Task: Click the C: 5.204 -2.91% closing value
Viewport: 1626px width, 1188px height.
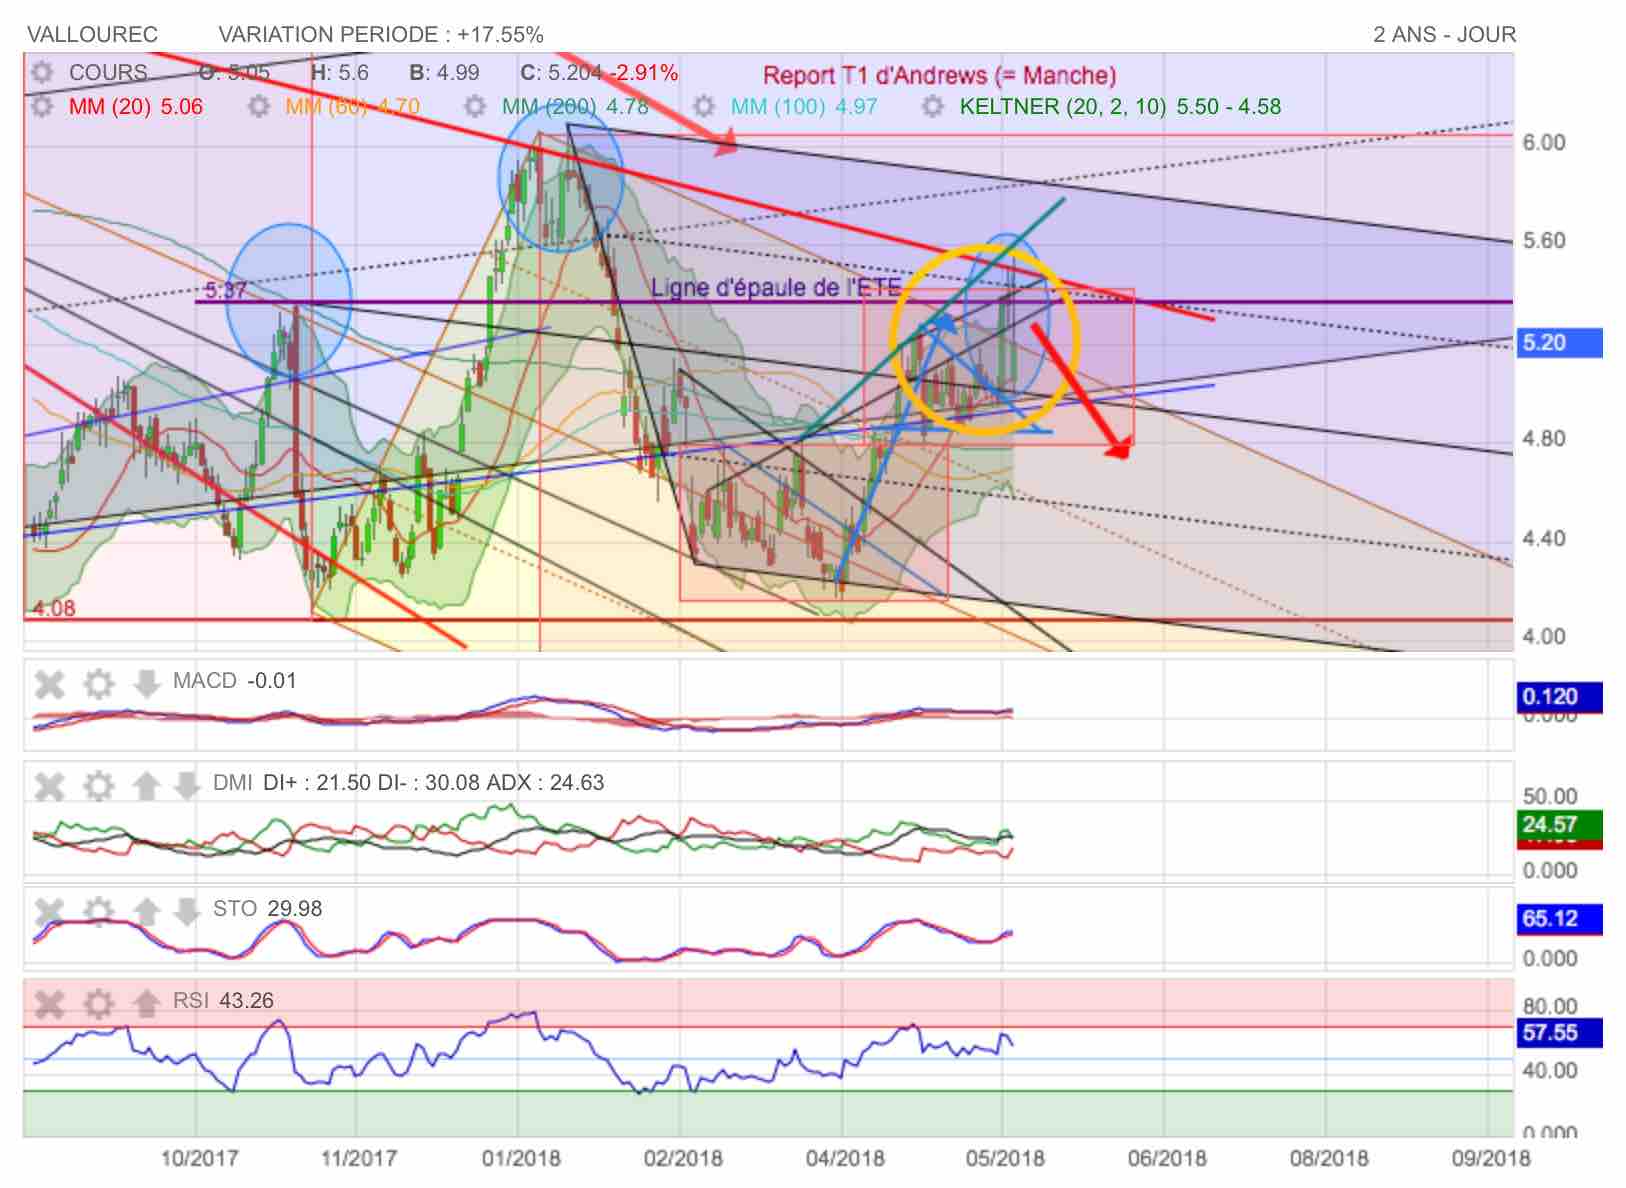Action: point(599,73)
